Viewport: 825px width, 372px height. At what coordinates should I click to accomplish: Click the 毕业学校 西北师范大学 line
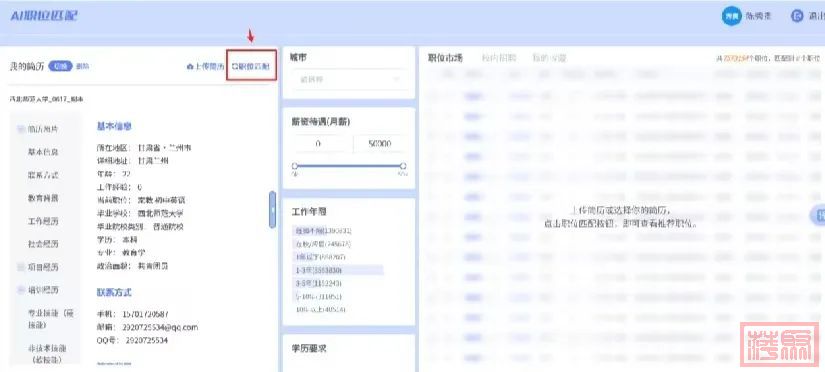pos(140,214)
